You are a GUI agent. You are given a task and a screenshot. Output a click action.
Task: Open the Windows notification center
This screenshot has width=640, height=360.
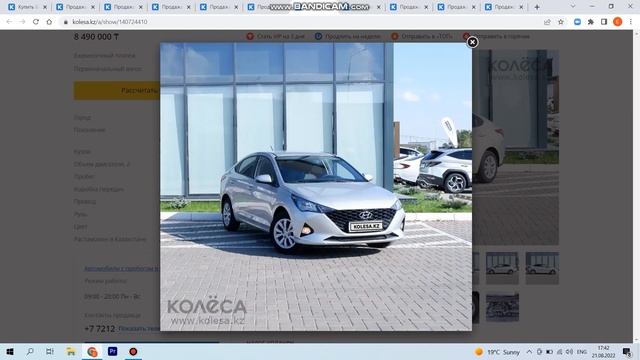(627, 352)
